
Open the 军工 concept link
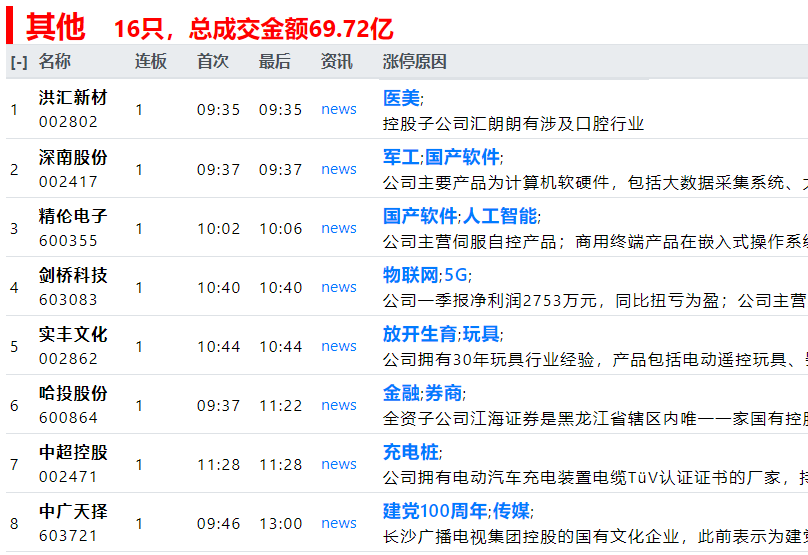tap(401, 157)
